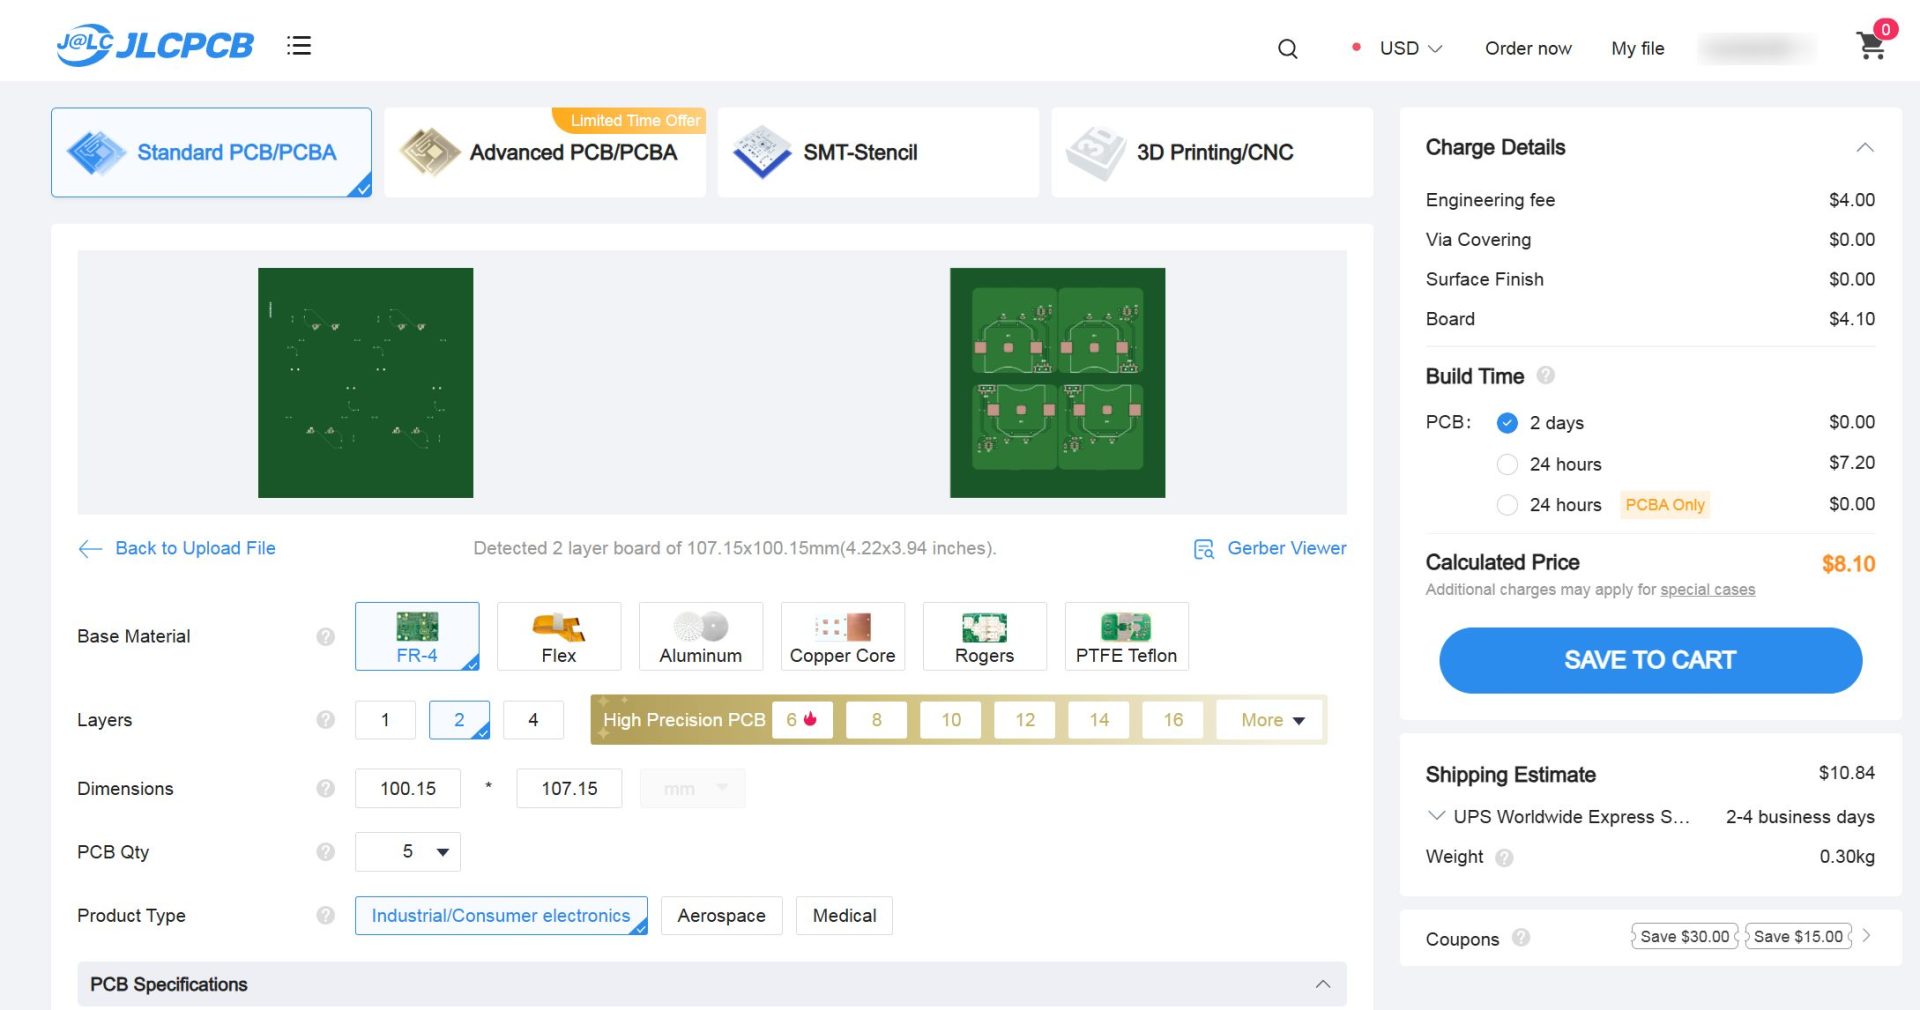The image size is (1920, 1010).
Task: Switch to Advanced PCB/PCBA tab
Action: pyautogui.click(x=545, y=153)
